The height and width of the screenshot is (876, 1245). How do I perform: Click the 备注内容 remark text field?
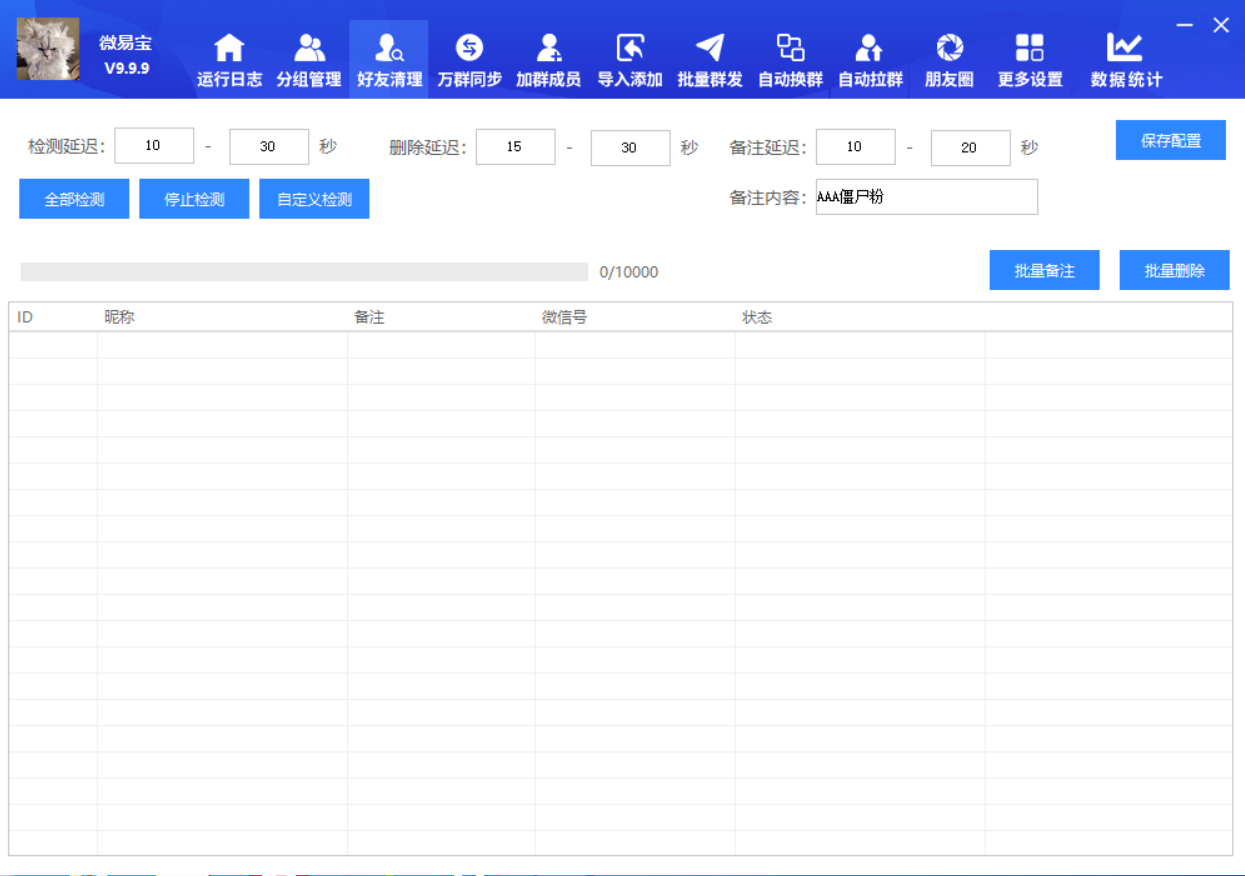[926, 196]
